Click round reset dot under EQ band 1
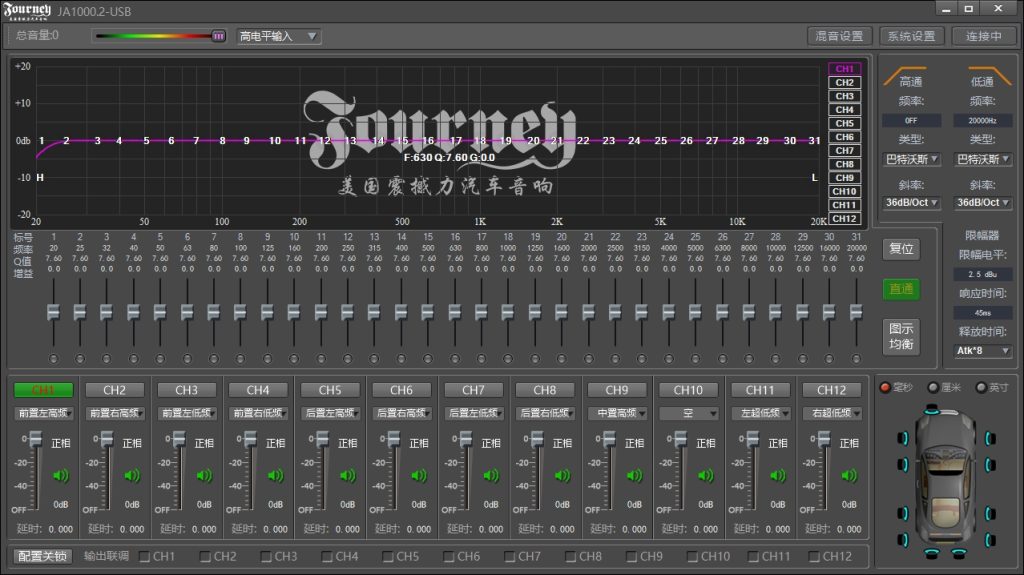The height and width of the screenshot is (575, 1024). coord(54,359)
